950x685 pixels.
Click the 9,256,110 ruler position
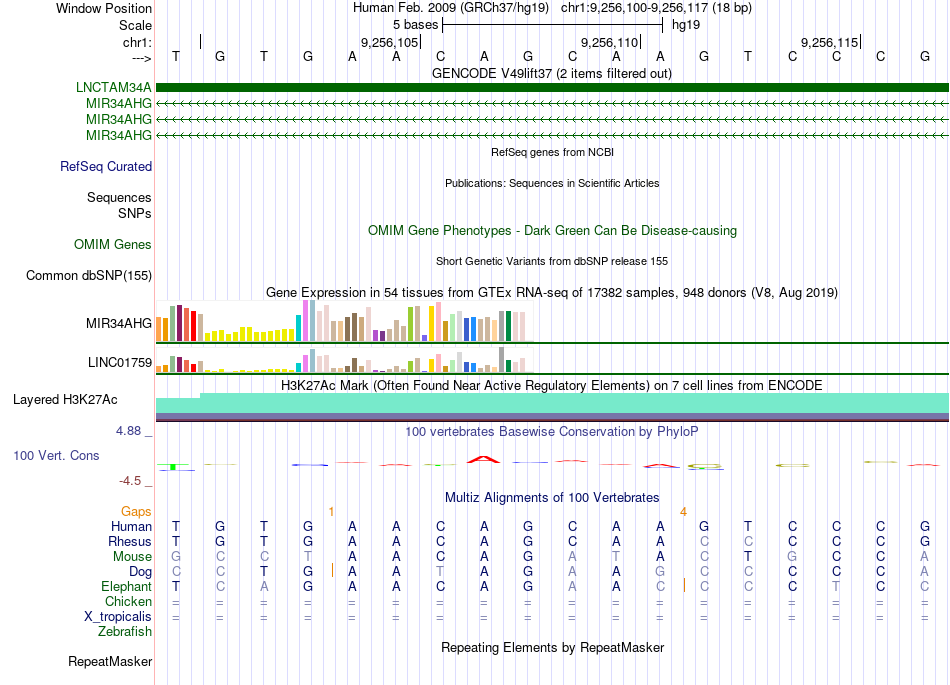[x=610, y=42]
